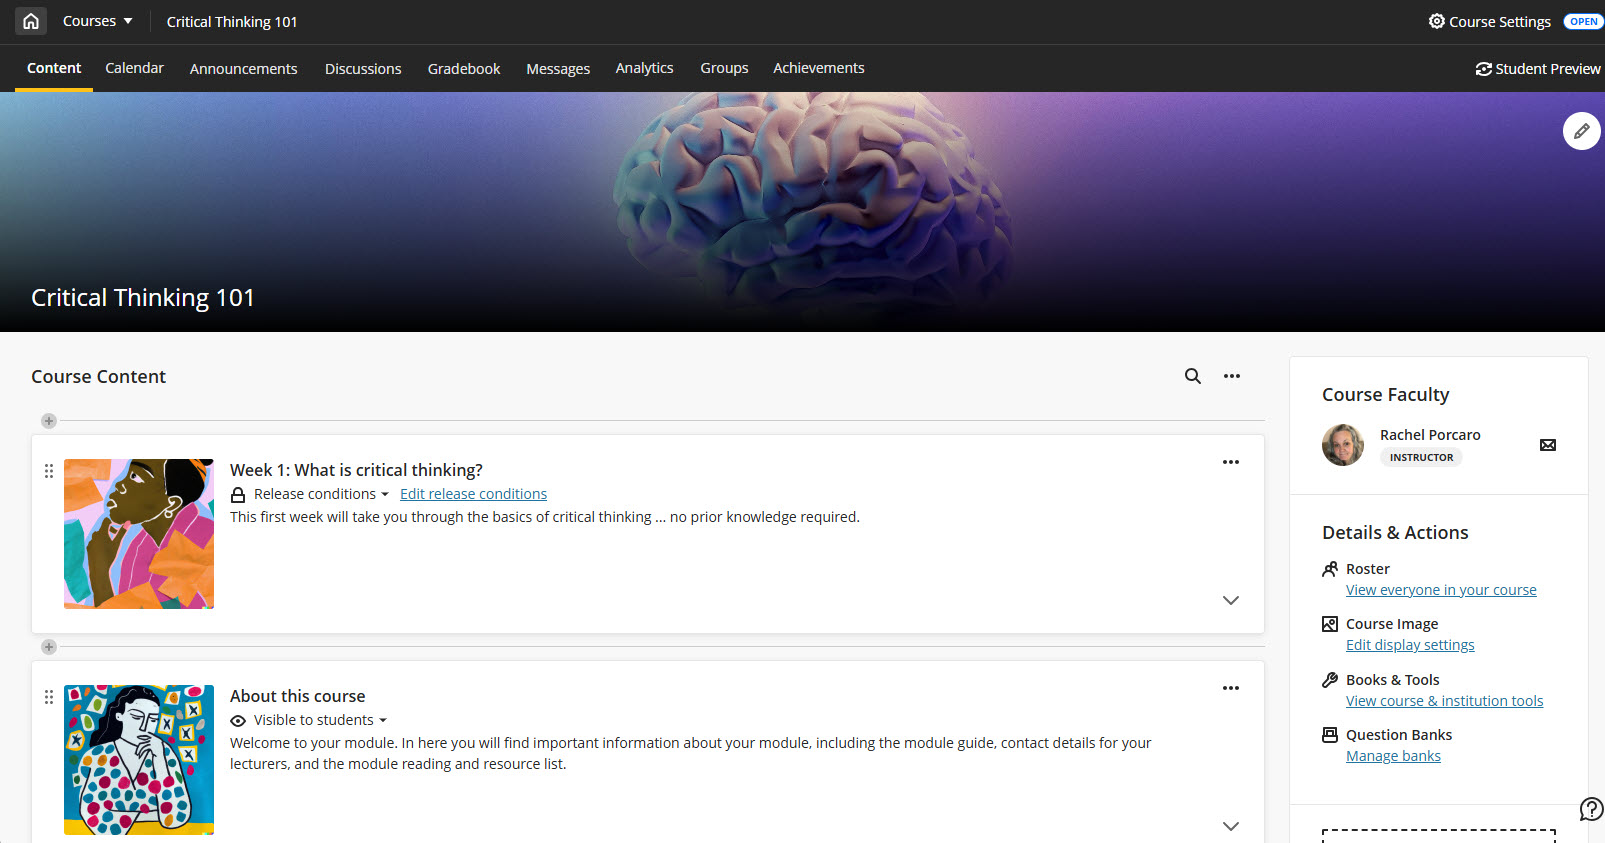Toggle course OPEN status badge
The width and height of the screenshot is (1605, 843).
1583,21
